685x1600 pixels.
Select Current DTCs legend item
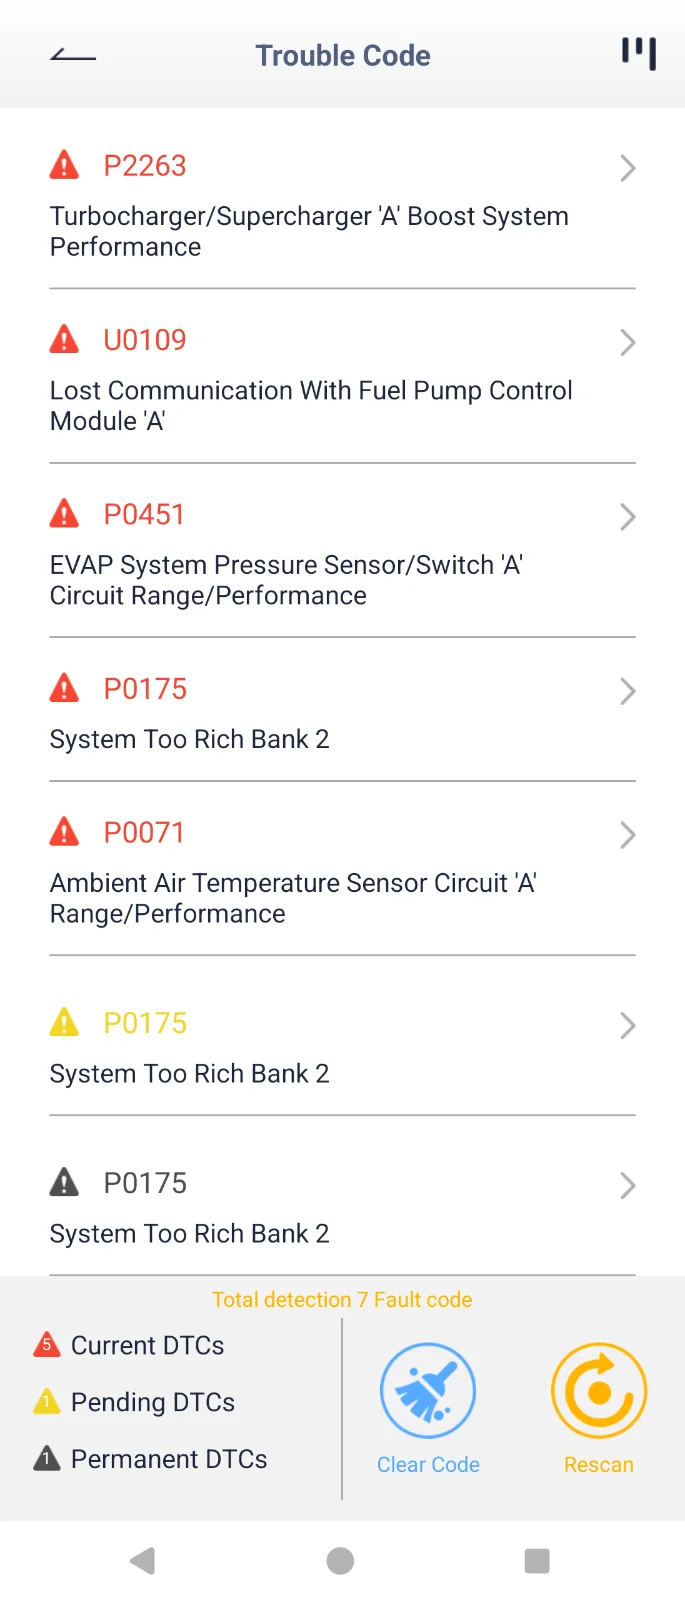129,1345
